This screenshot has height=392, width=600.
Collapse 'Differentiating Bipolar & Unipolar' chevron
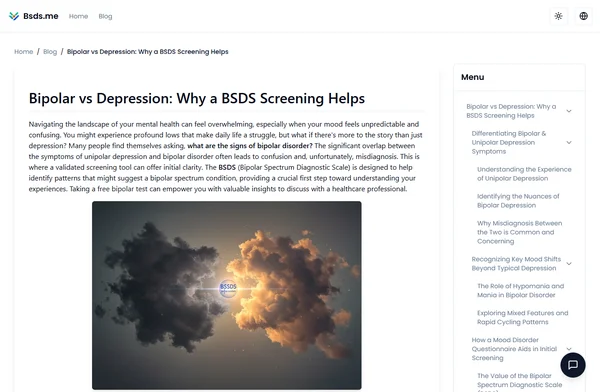tap(569, 142)
